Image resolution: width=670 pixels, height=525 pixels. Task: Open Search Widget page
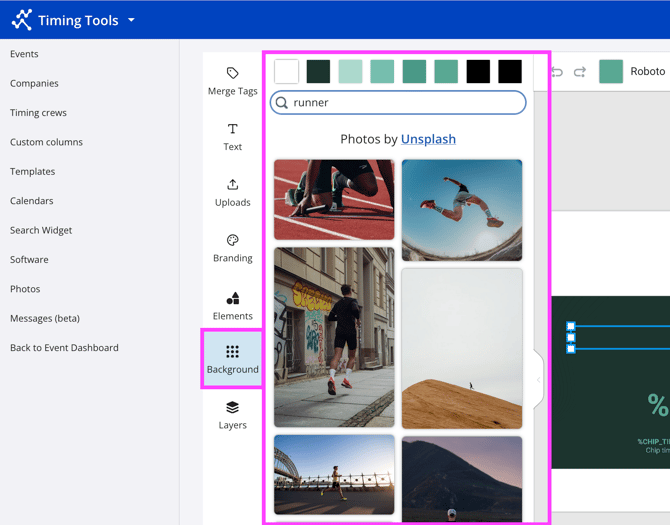tap(41, 230)
